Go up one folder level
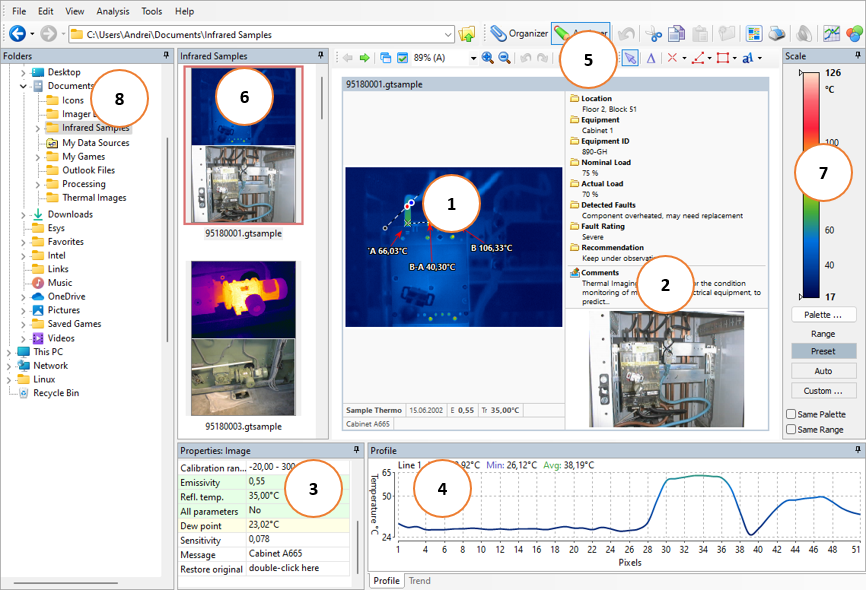Screen dimensions: 866x590 [467, 34]
